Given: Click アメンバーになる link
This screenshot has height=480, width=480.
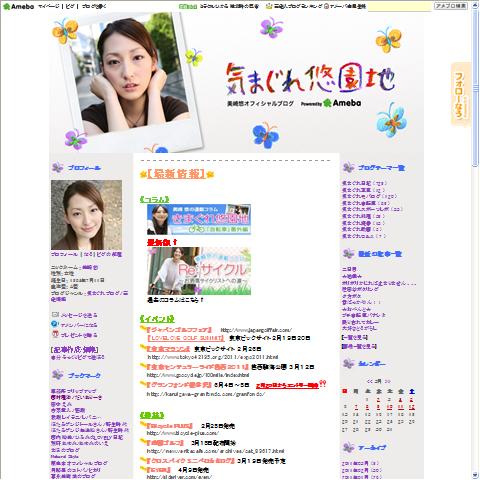Looking at the screenshot, I should [x=79, y=325].
